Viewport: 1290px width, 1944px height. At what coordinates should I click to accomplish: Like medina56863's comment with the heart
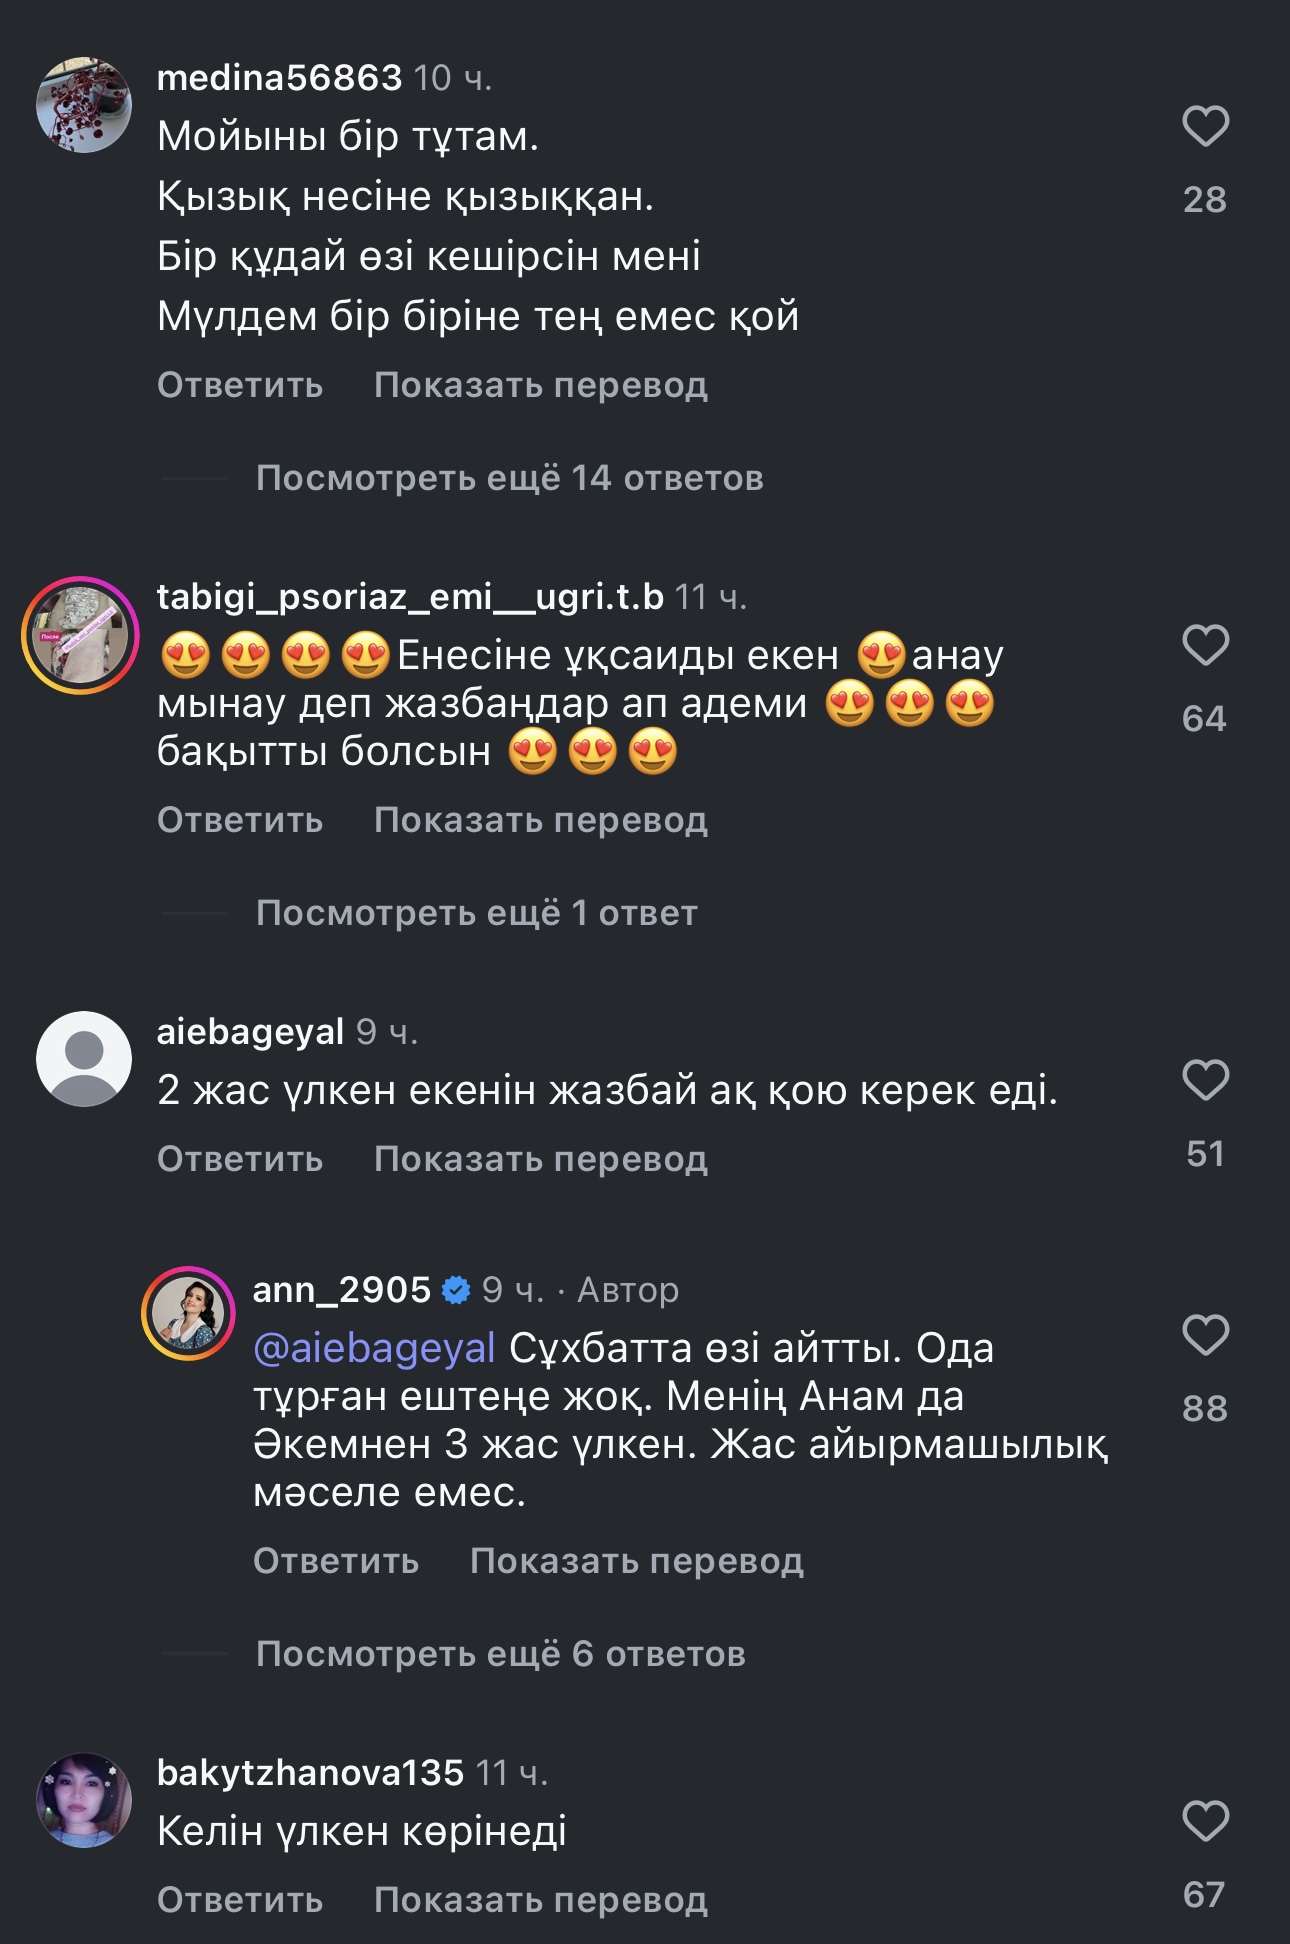(x=1205, y=127)
